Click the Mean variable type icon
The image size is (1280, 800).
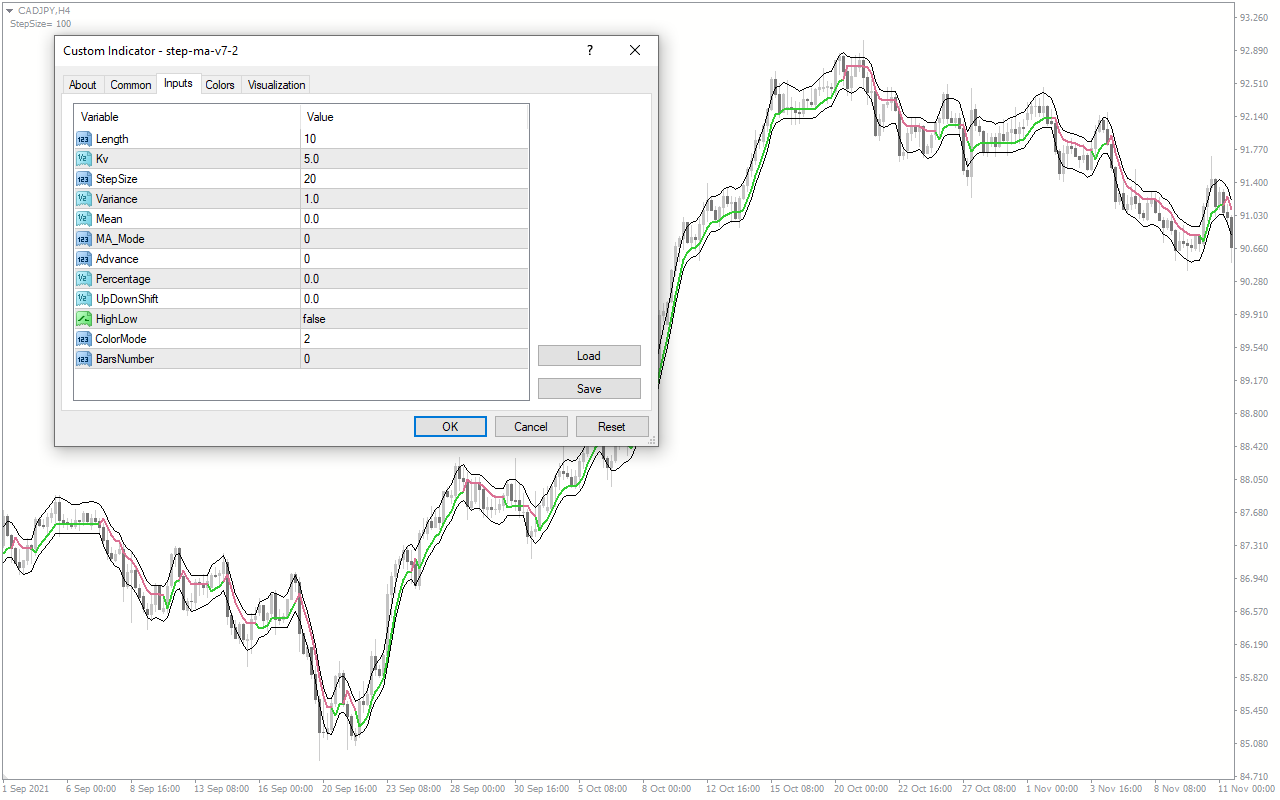pyautogui.click(x=83, y=219)
